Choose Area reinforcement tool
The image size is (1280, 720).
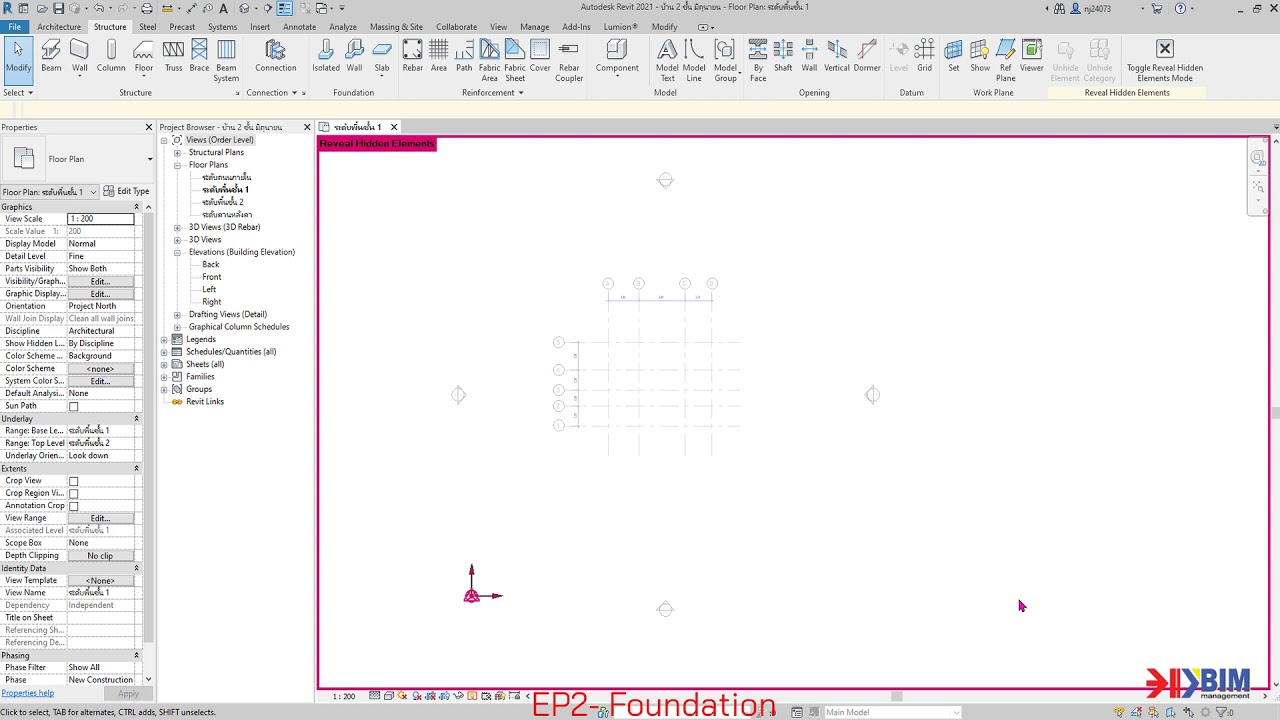coord(438,56)
